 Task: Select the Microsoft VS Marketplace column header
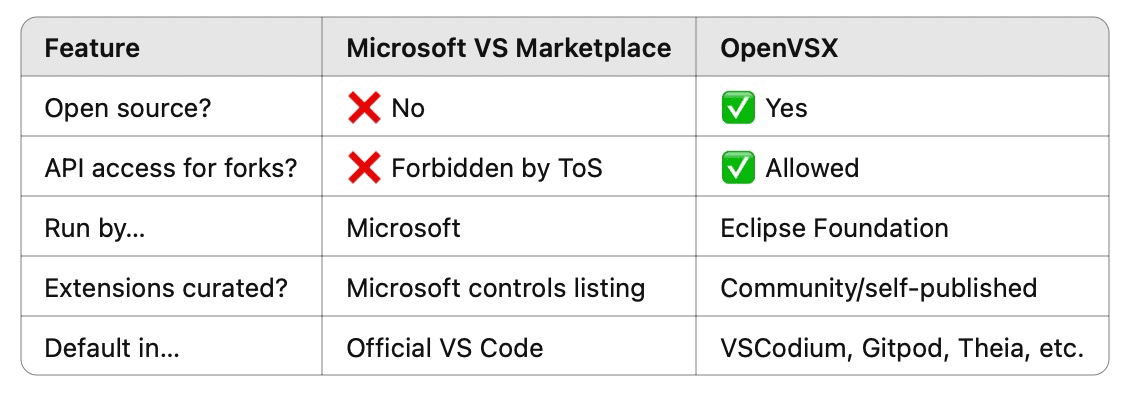coord(509,48)
